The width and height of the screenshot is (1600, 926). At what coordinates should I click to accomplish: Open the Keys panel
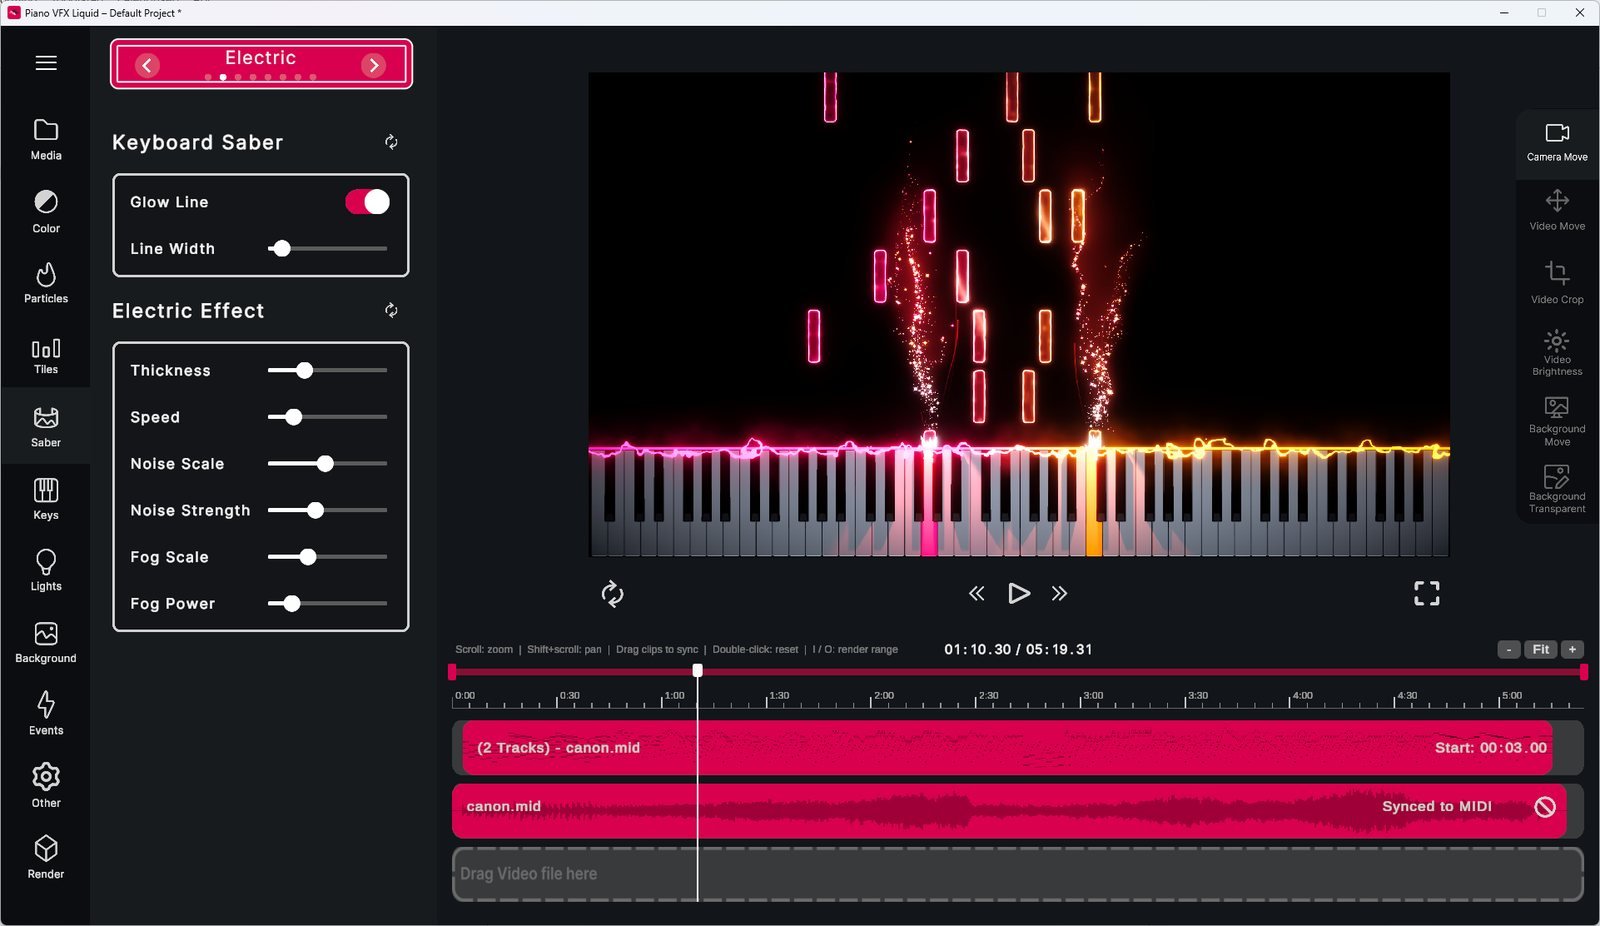click(x=46, y=499)
